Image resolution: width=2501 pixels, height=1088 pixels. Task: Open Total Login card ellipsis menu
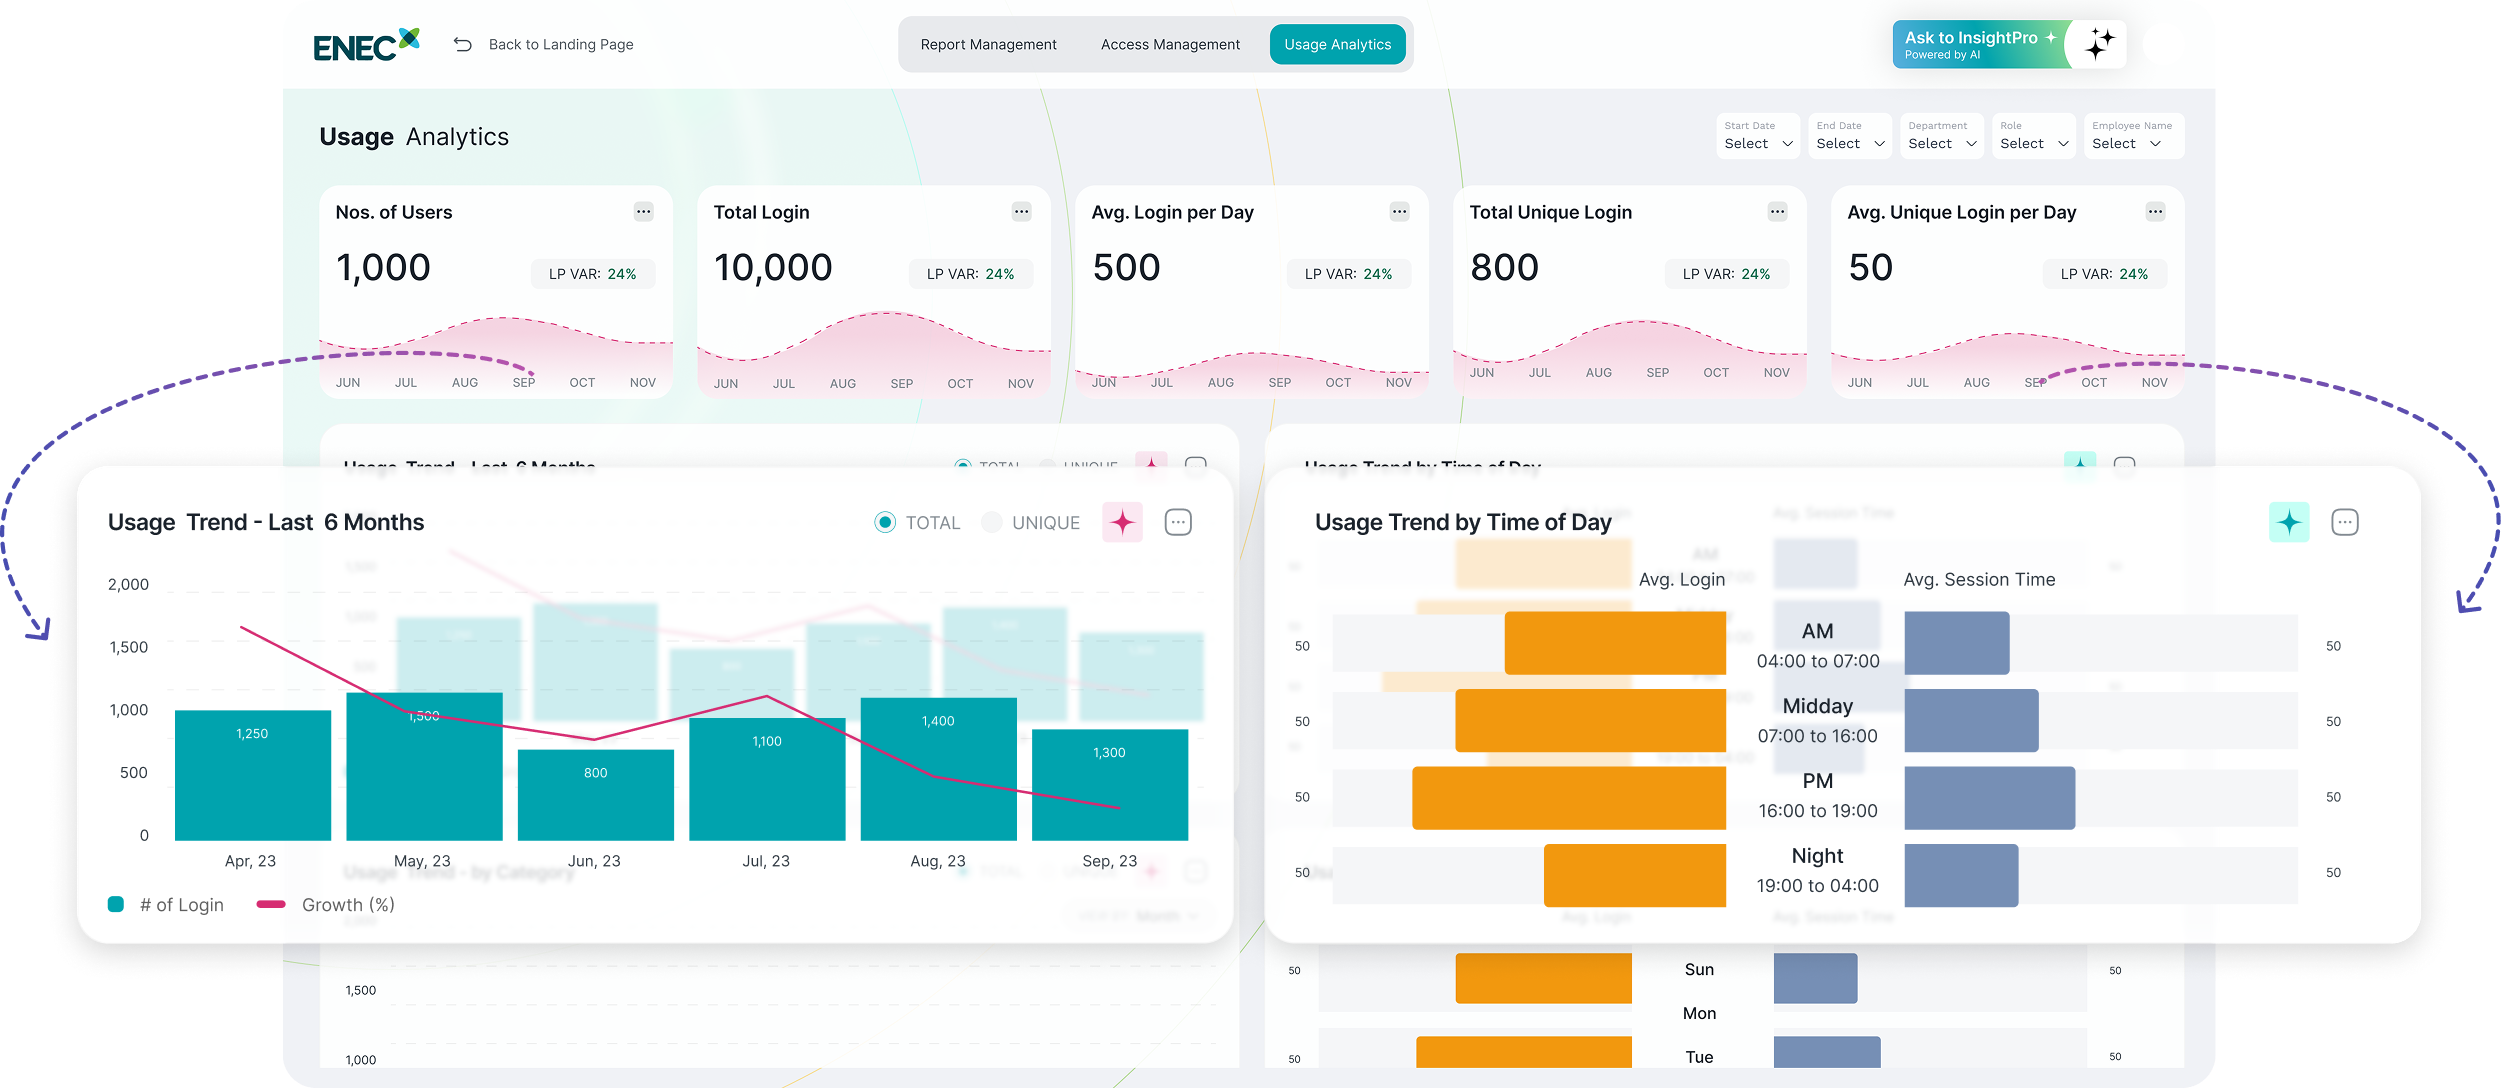coord(1021,211)
